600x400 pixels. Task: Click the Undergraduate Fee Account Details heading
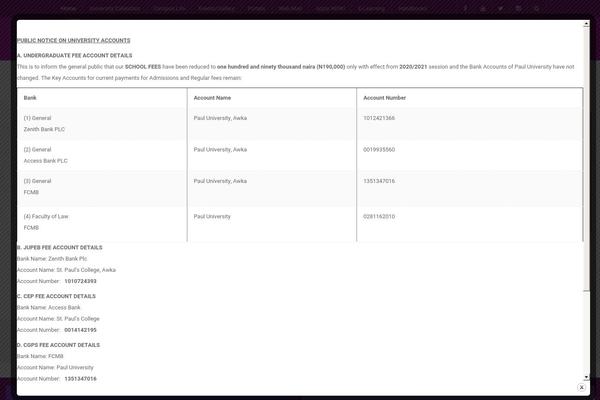tap(75, 56)
